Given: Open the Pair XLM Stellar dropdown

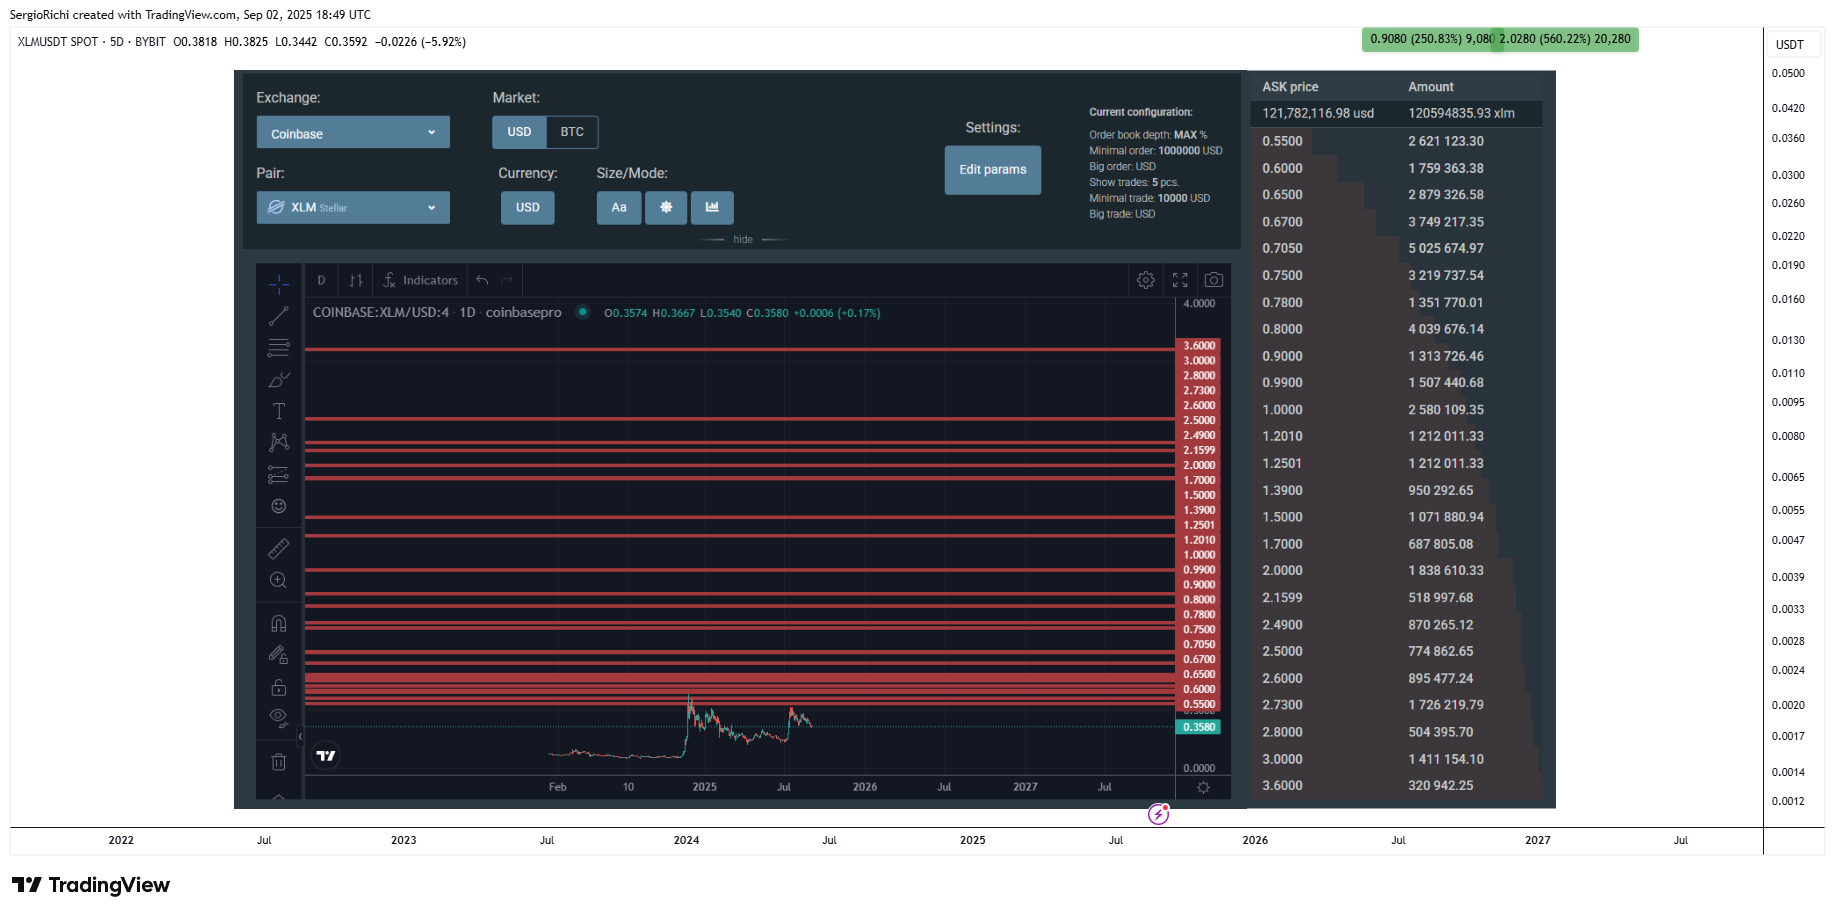Looking at the screenshot, I should (x=353, y=207).
